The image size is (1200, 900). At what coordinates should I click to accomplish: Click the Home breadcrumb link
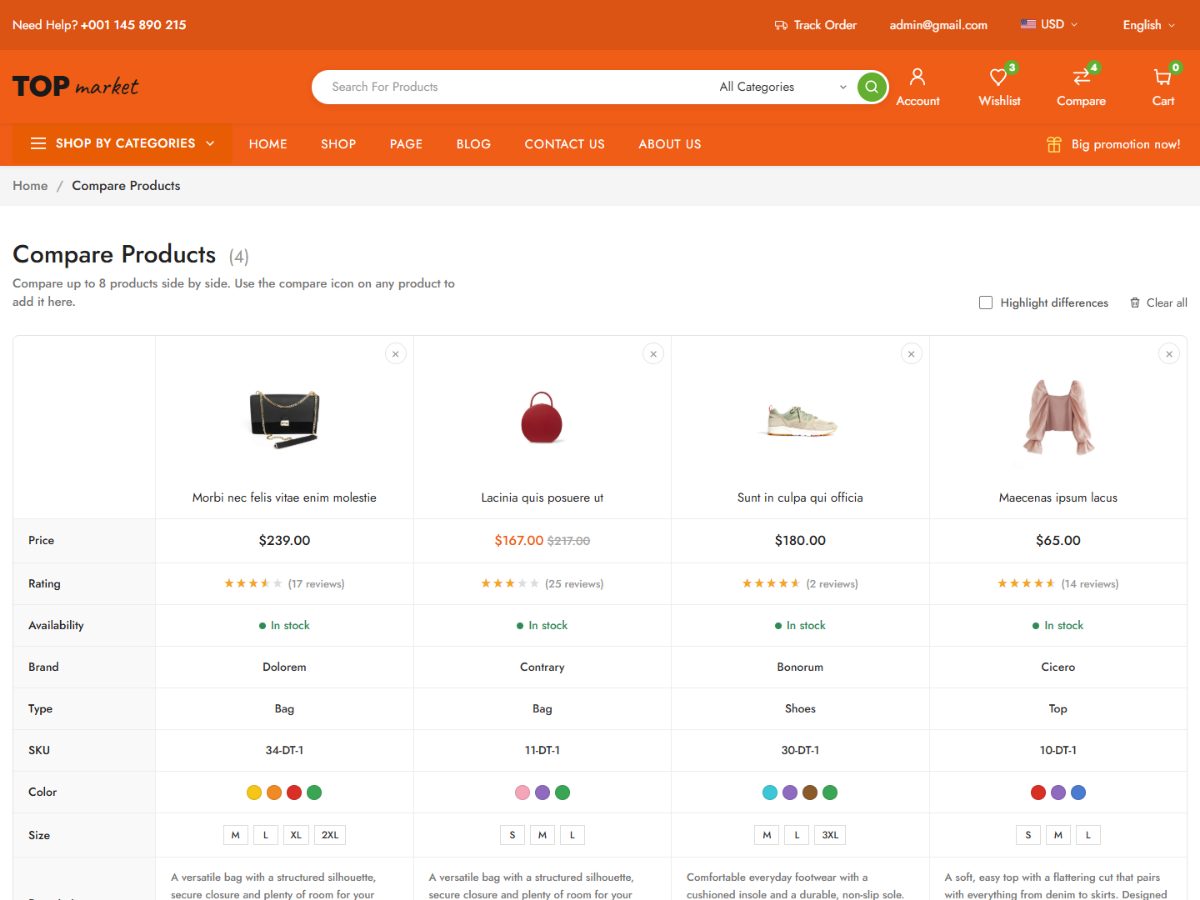tap(30, 186)
